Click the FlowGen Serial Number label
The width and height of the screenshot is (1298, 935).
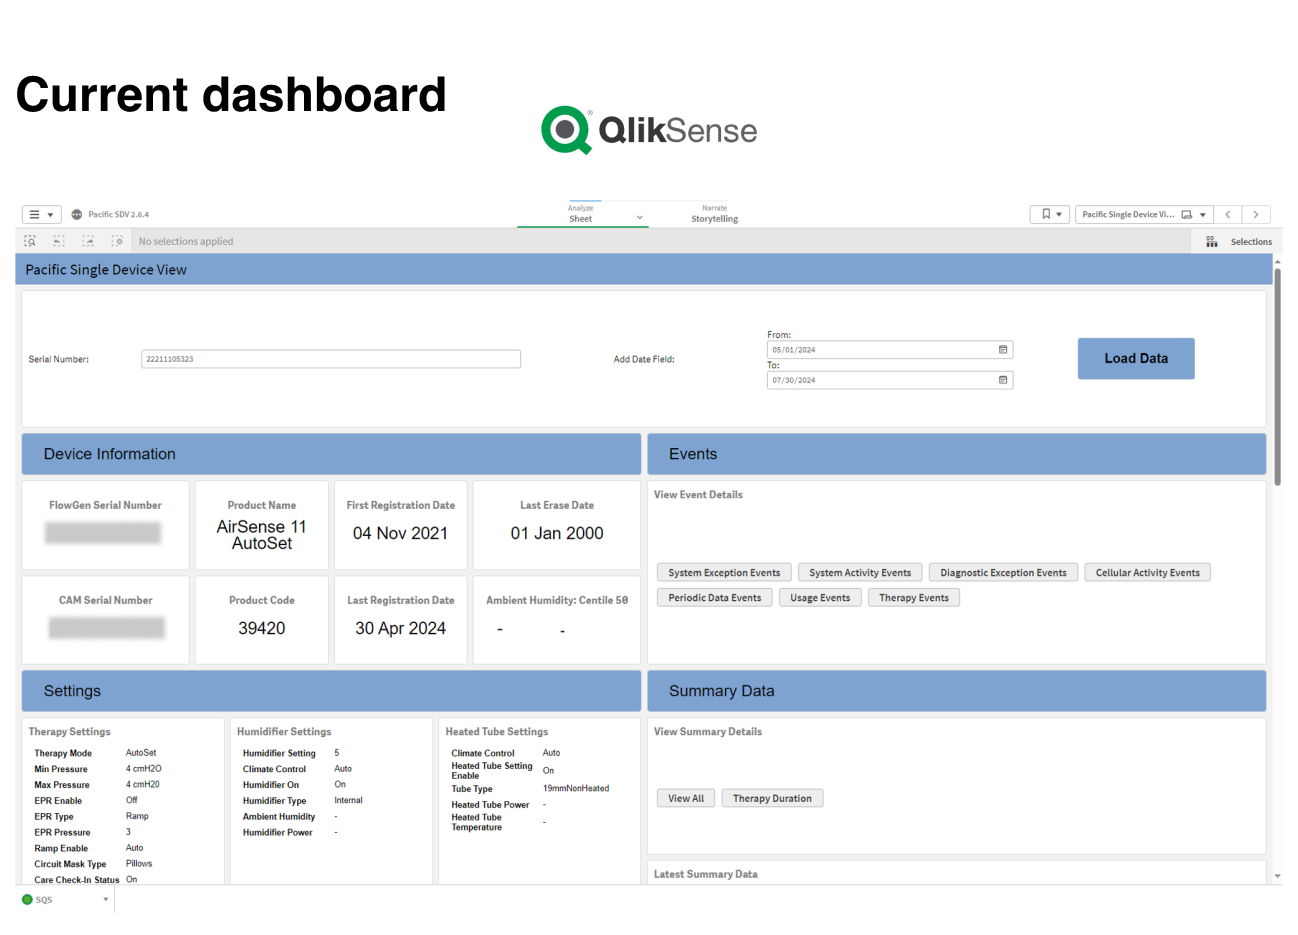(x=105, y=505)
